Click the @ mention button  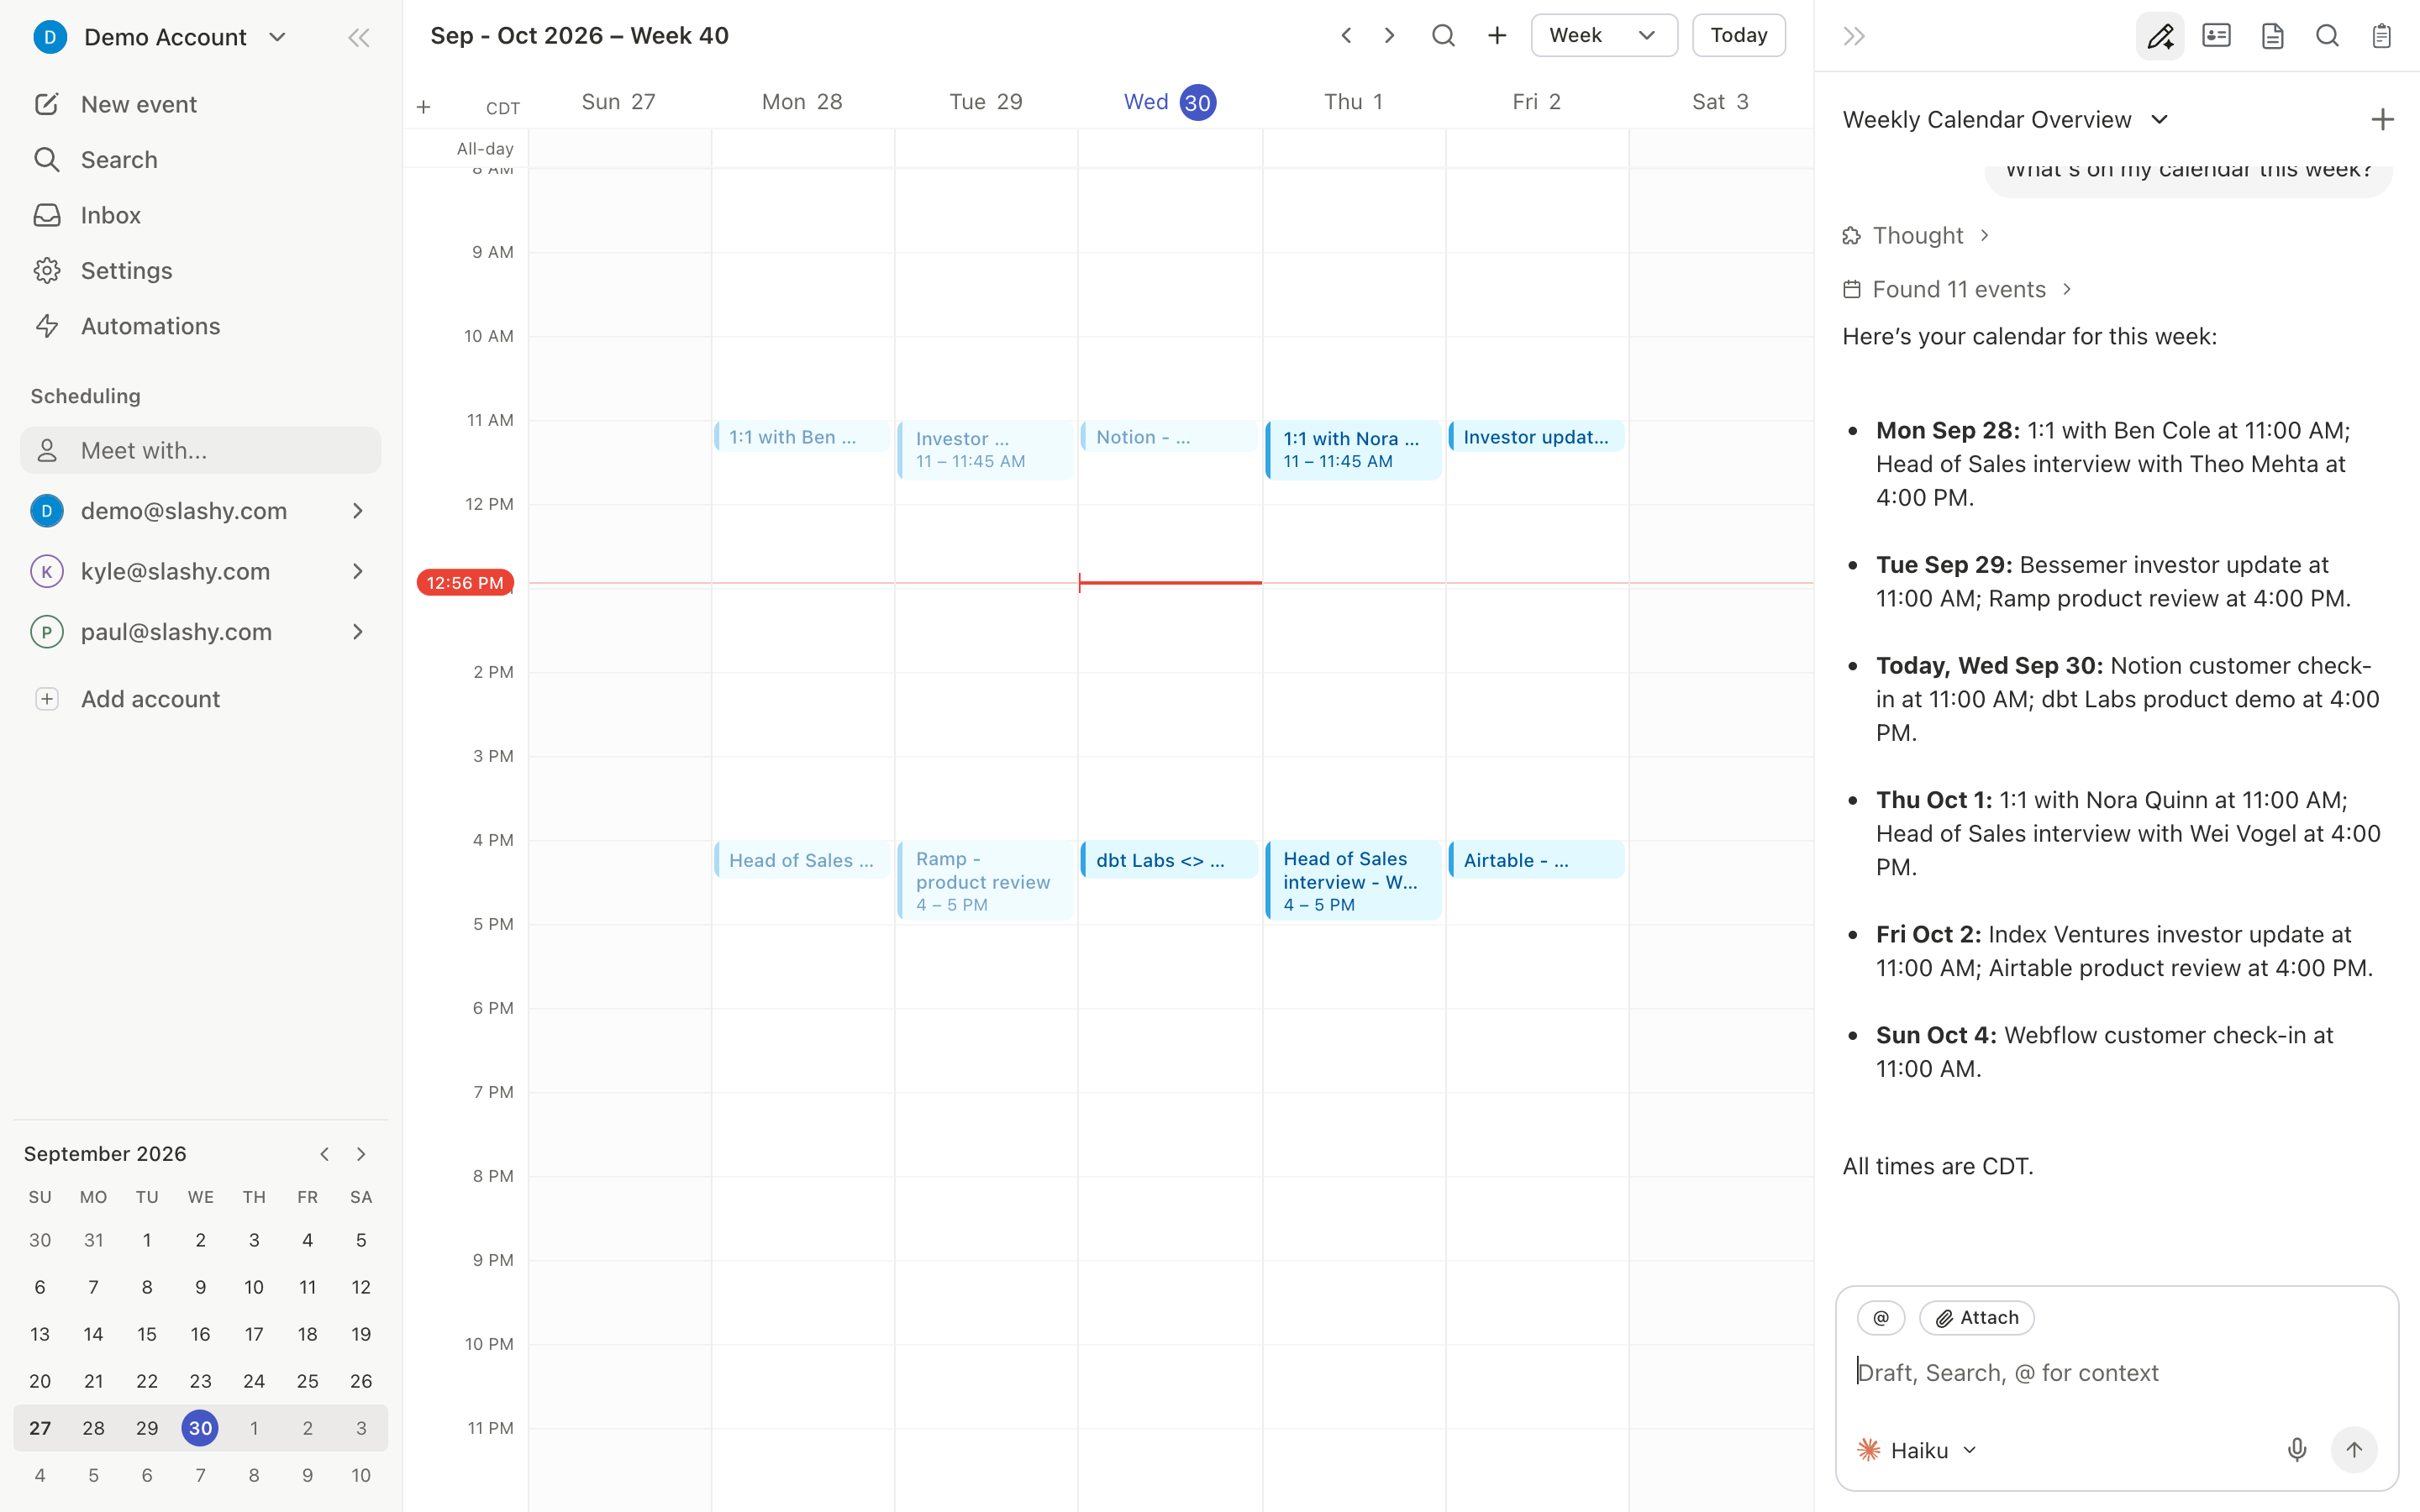[x=1881, y=1318]
